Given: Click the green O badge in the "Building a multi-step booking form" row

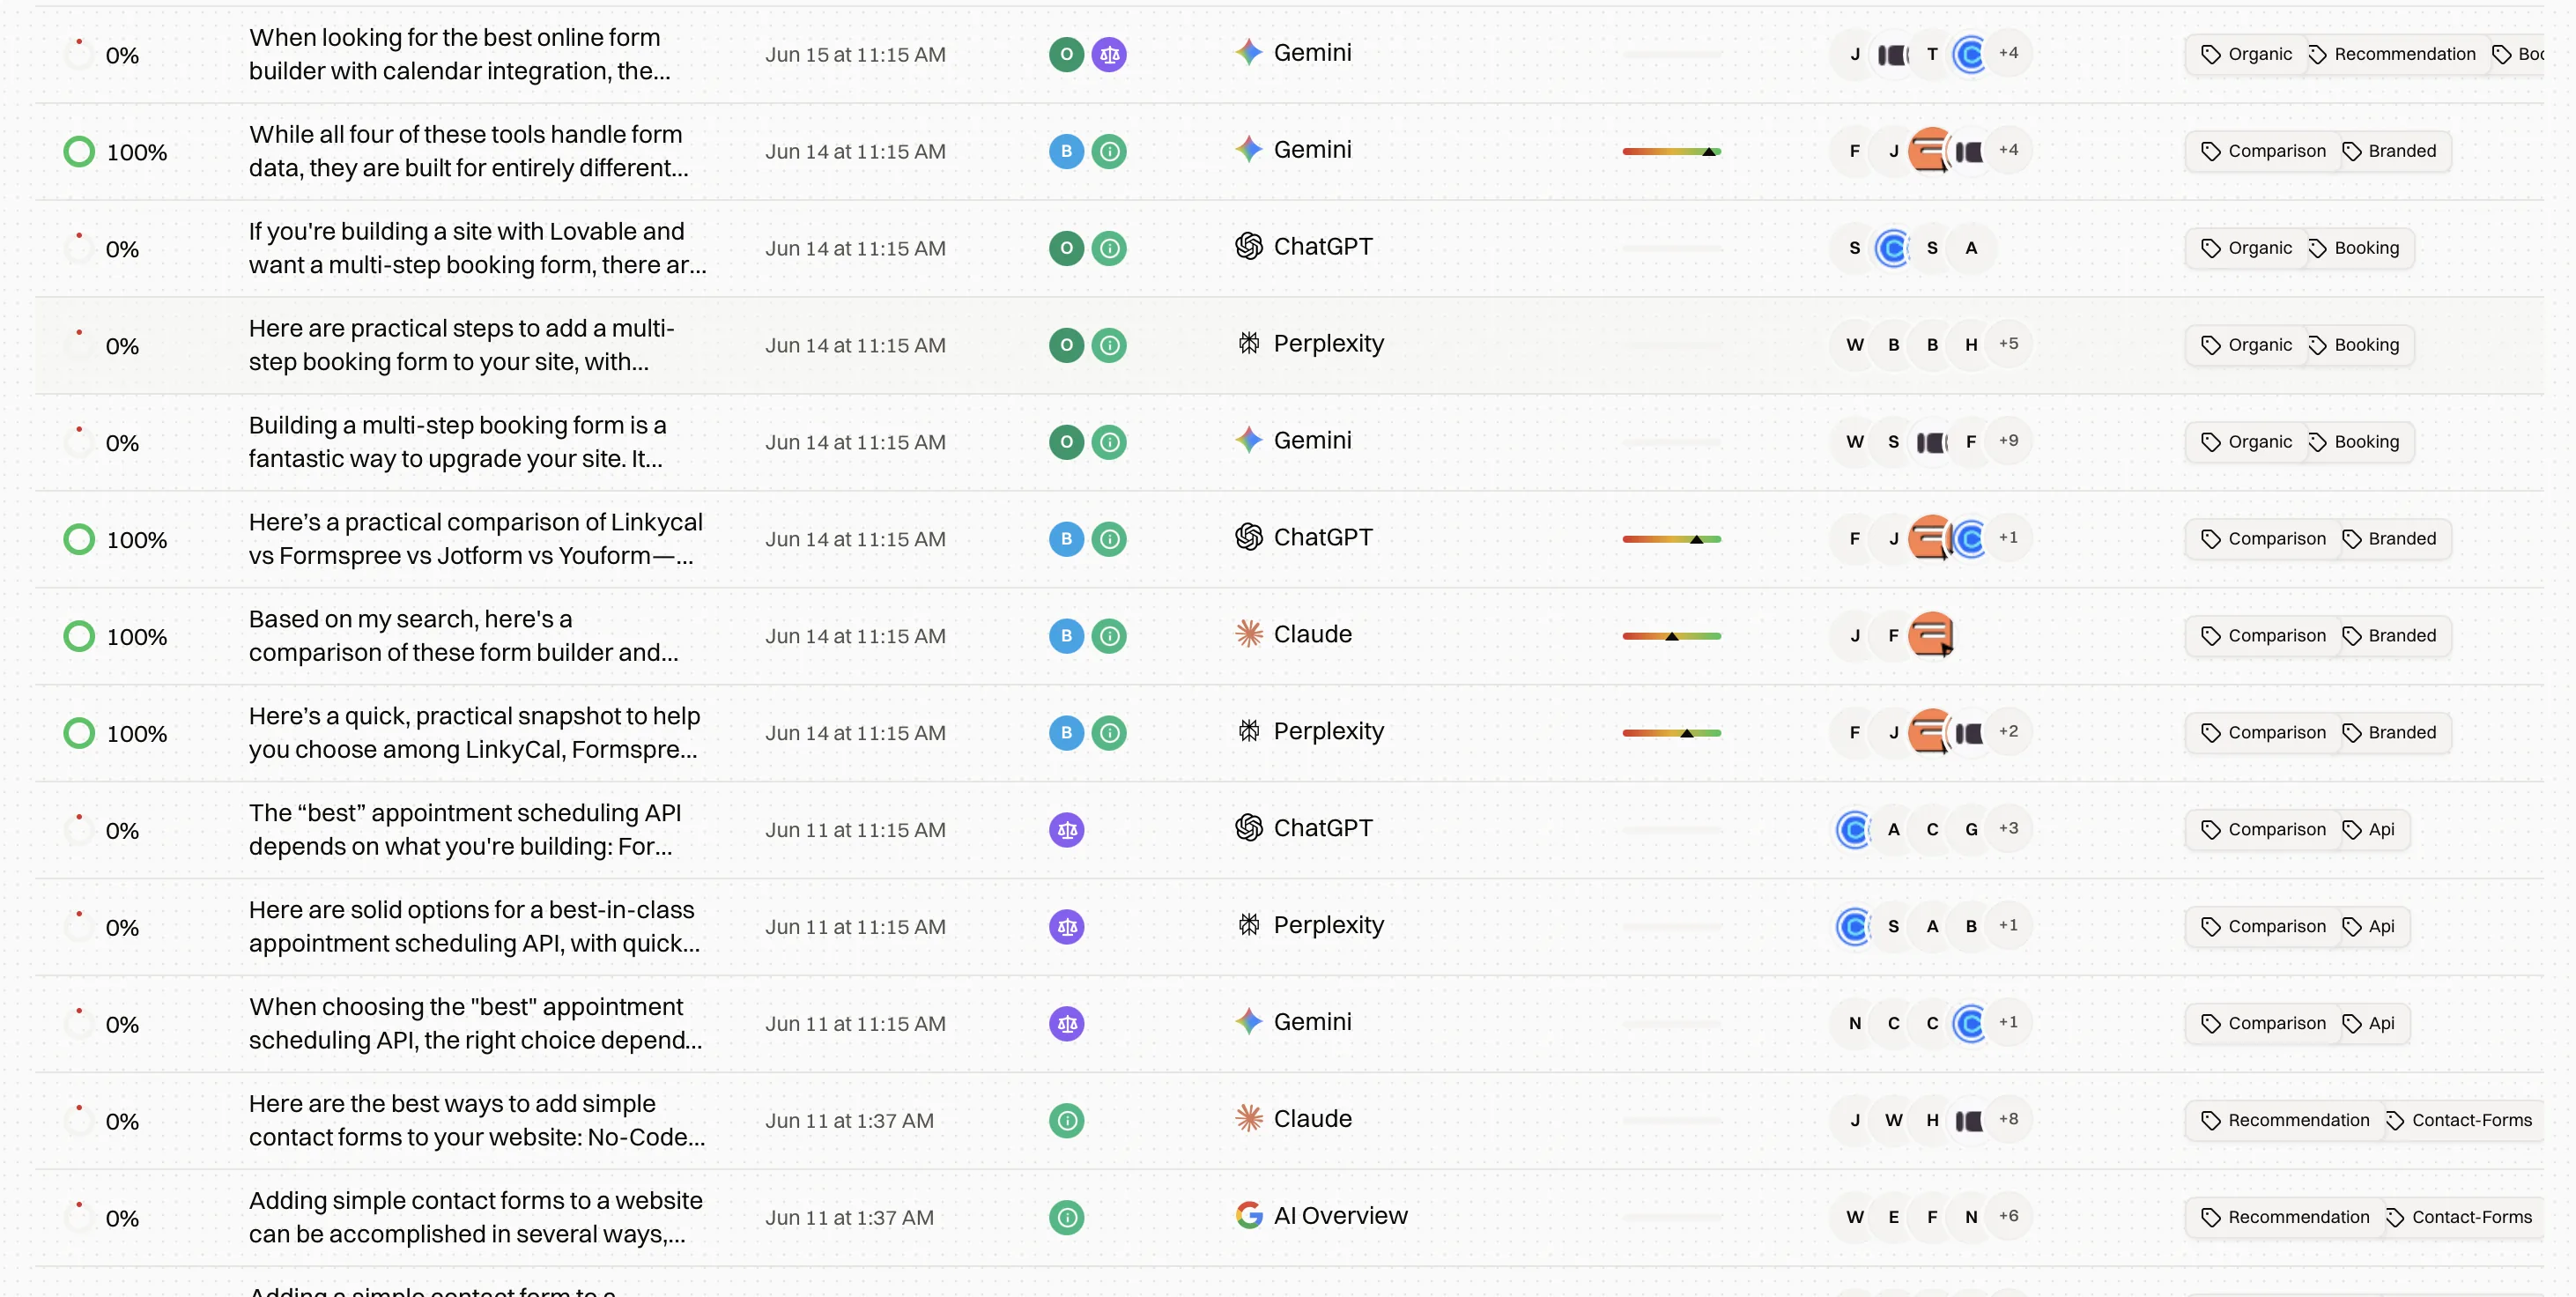Looking at the screenshot, I should (1066, 442).
